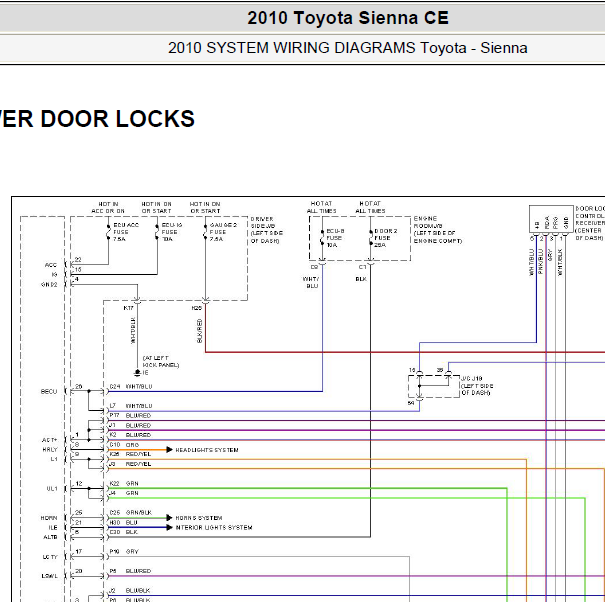Screen dimensions: 605x602
Task: Click the 'LSWL' terminal label
Action: (x=49, y=576)
